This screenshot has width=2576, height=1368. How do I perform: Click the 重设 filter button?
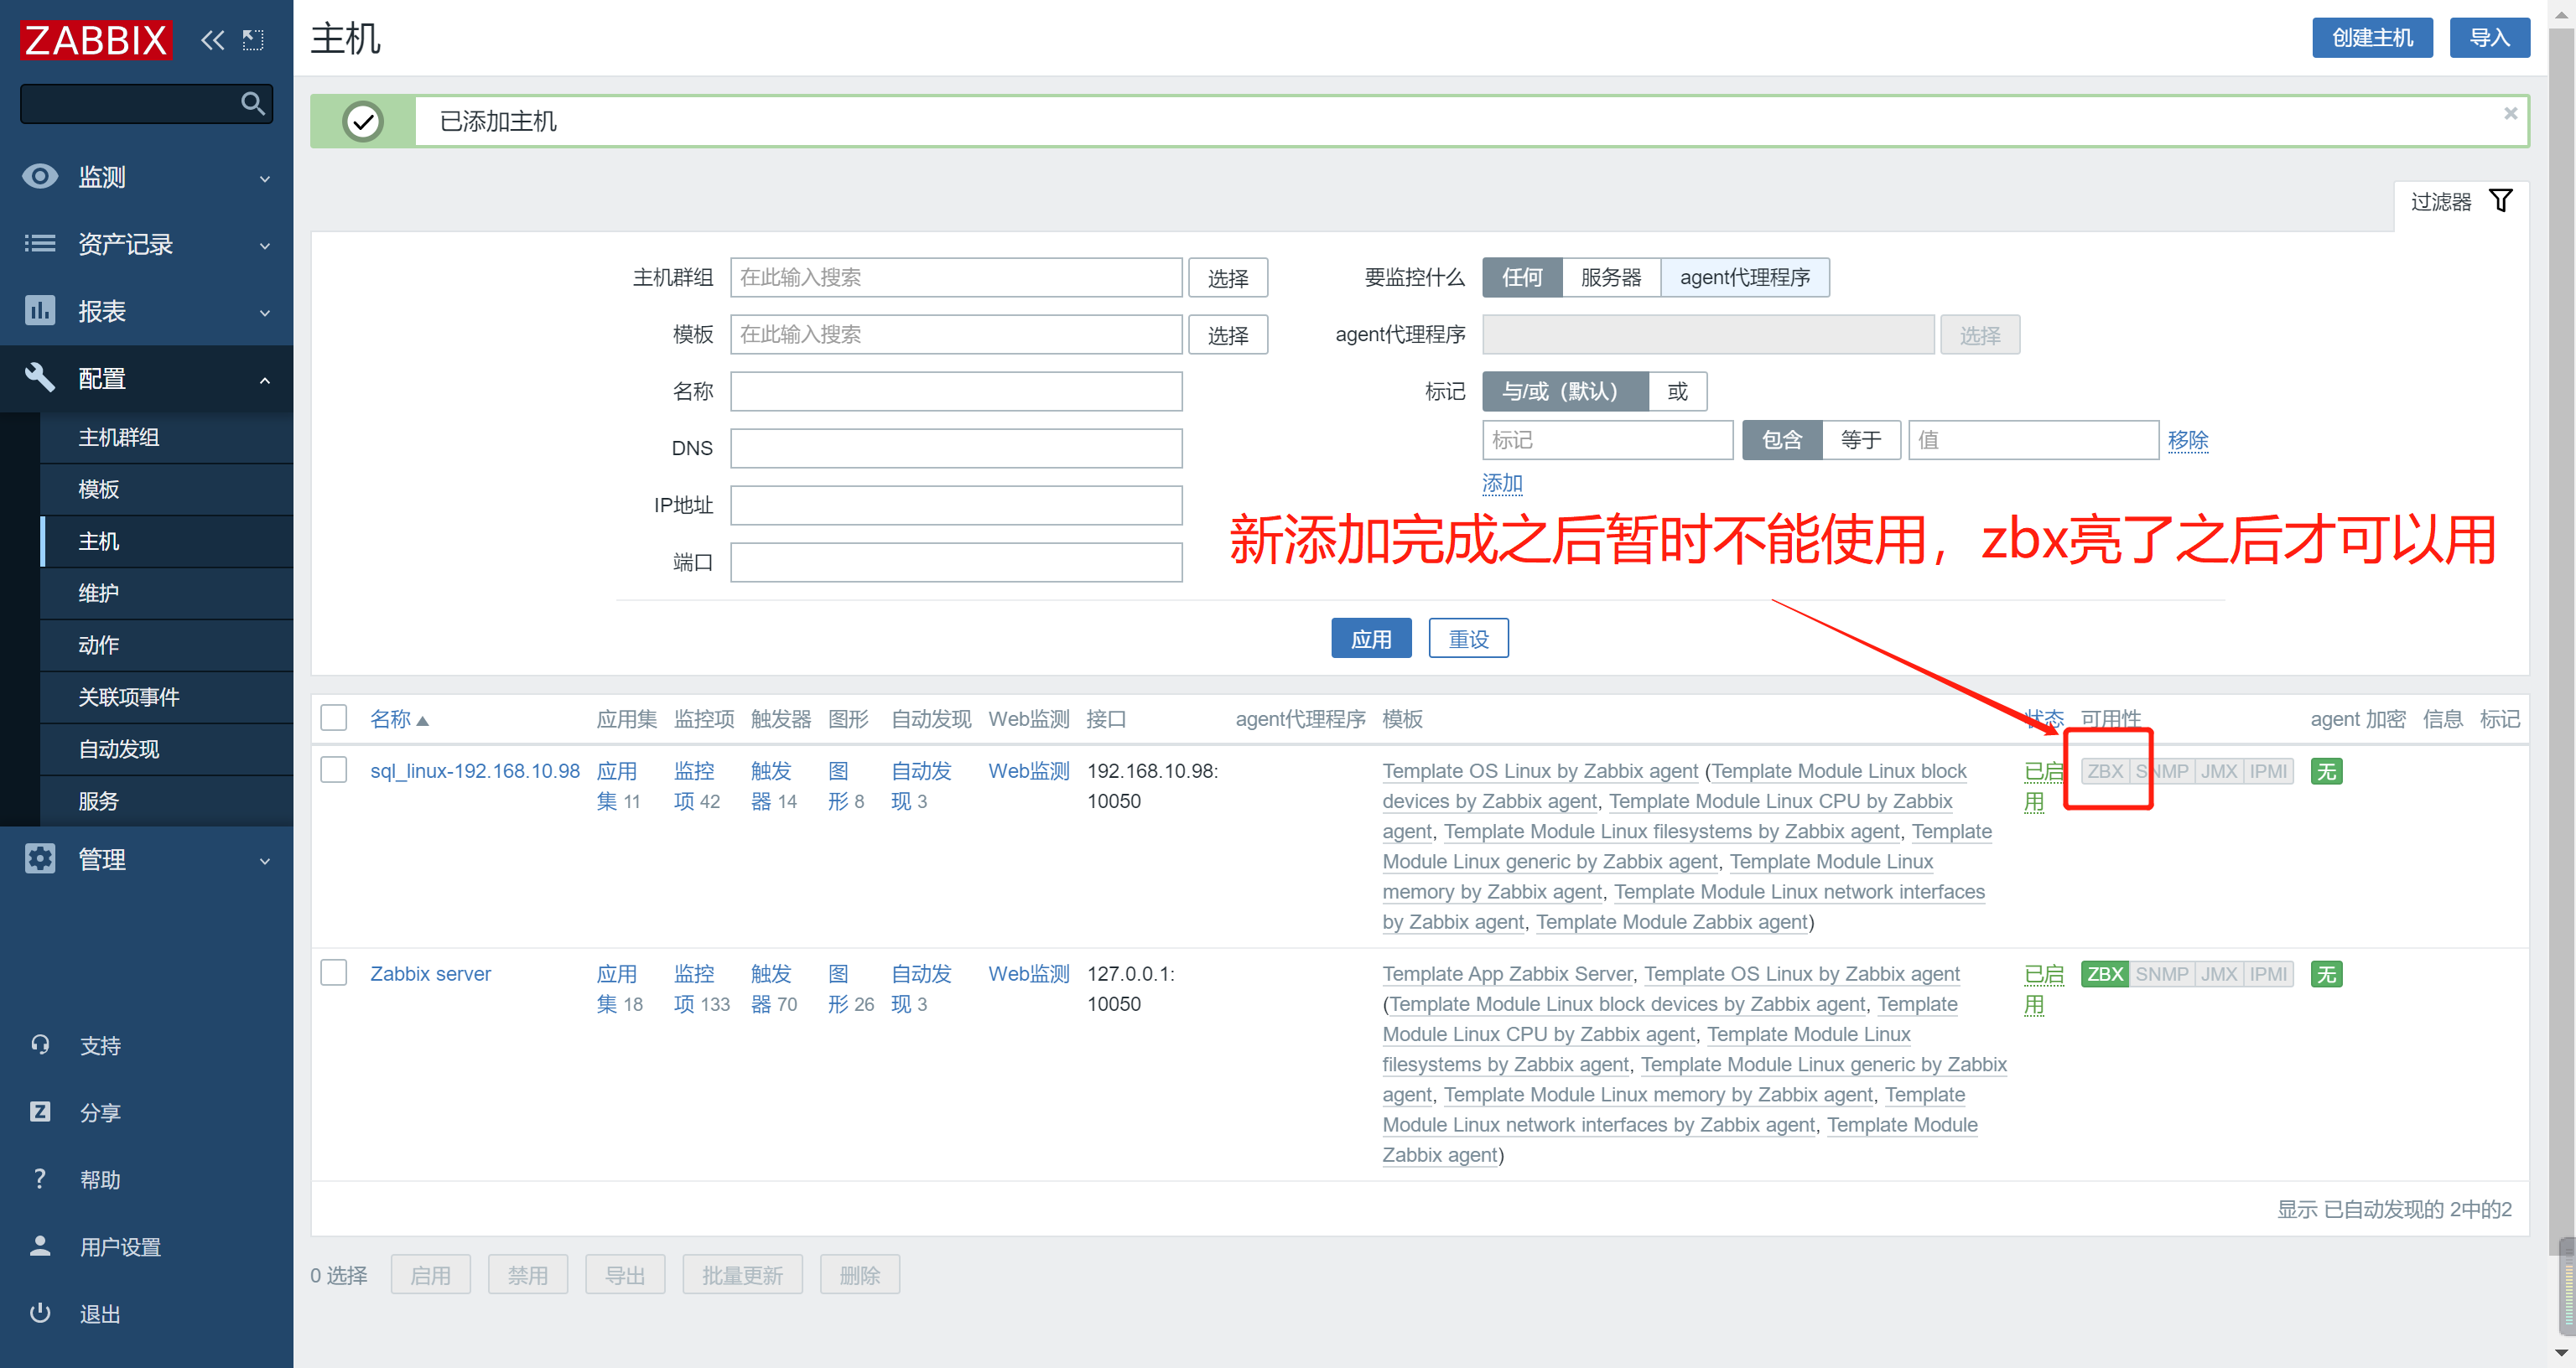pos(1468,638)
